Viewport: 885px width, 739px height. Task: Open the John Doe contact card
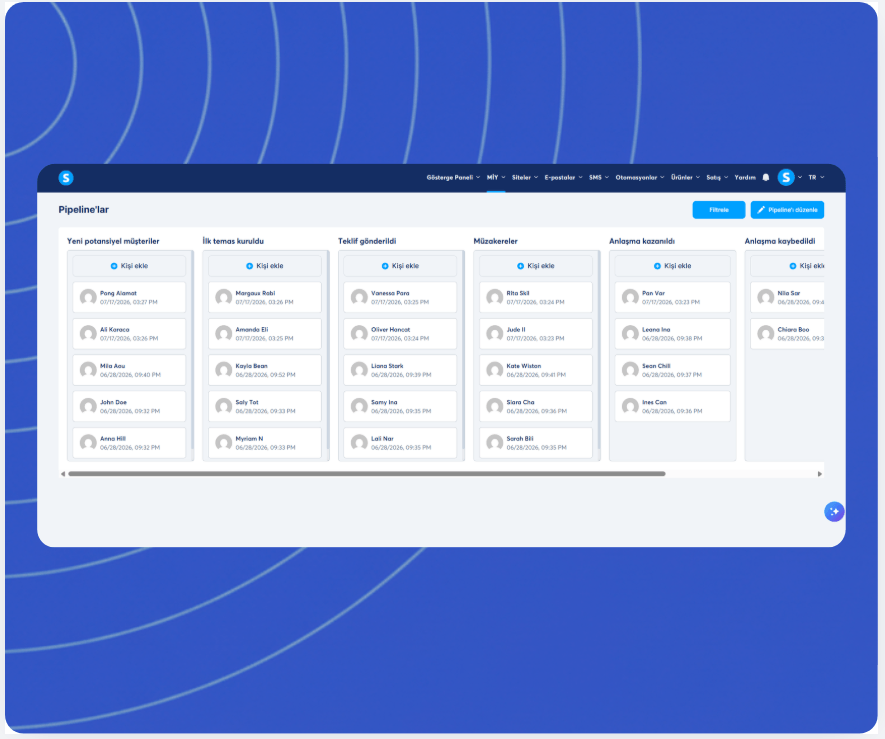coord(129,406)
